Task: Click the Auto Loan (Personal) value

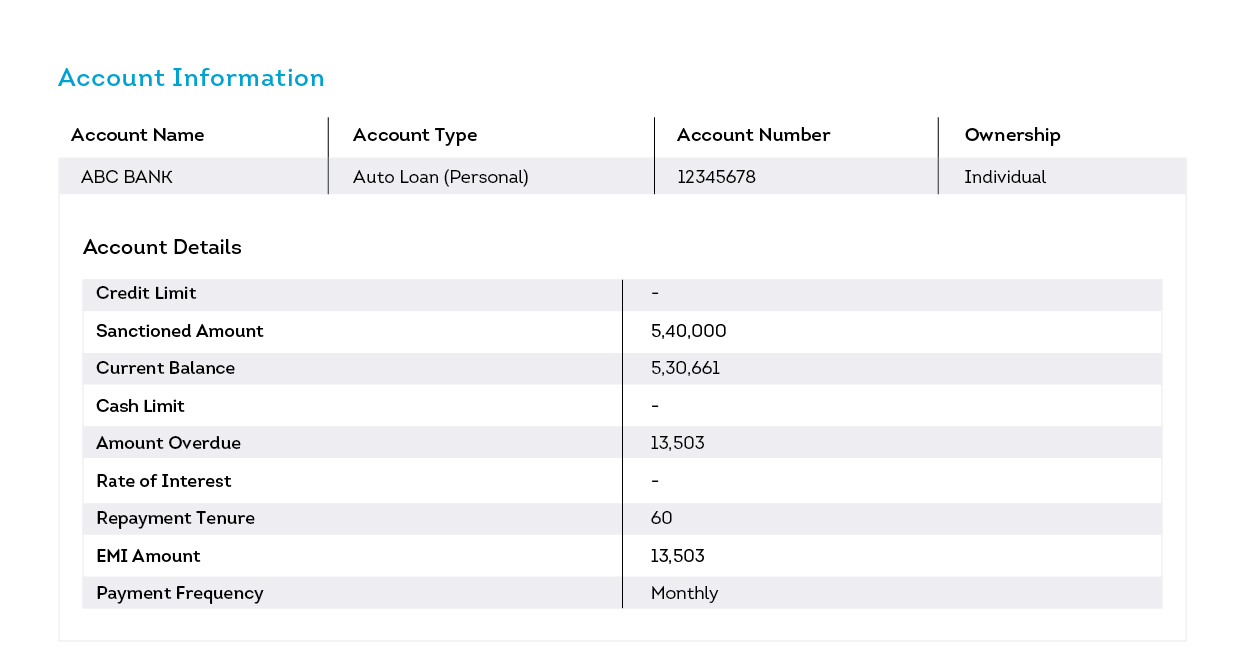Action: pyautogui.click(x=440, y=177)
